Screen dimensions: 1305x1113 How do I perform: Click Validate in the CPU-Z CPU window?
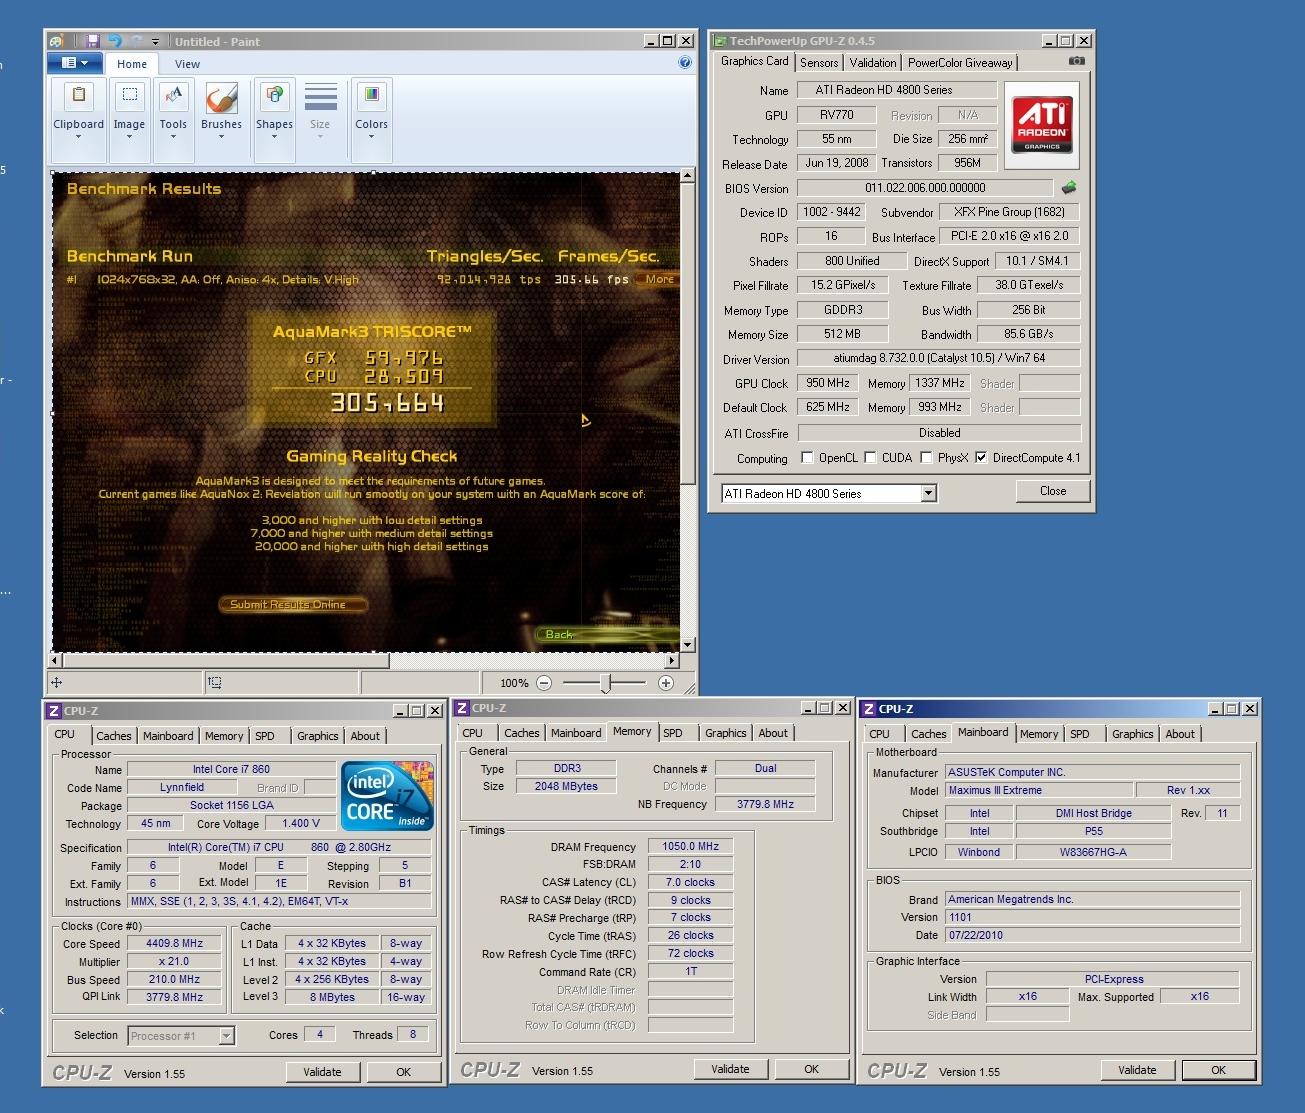pyautogui.click(x=322, y=1072)
